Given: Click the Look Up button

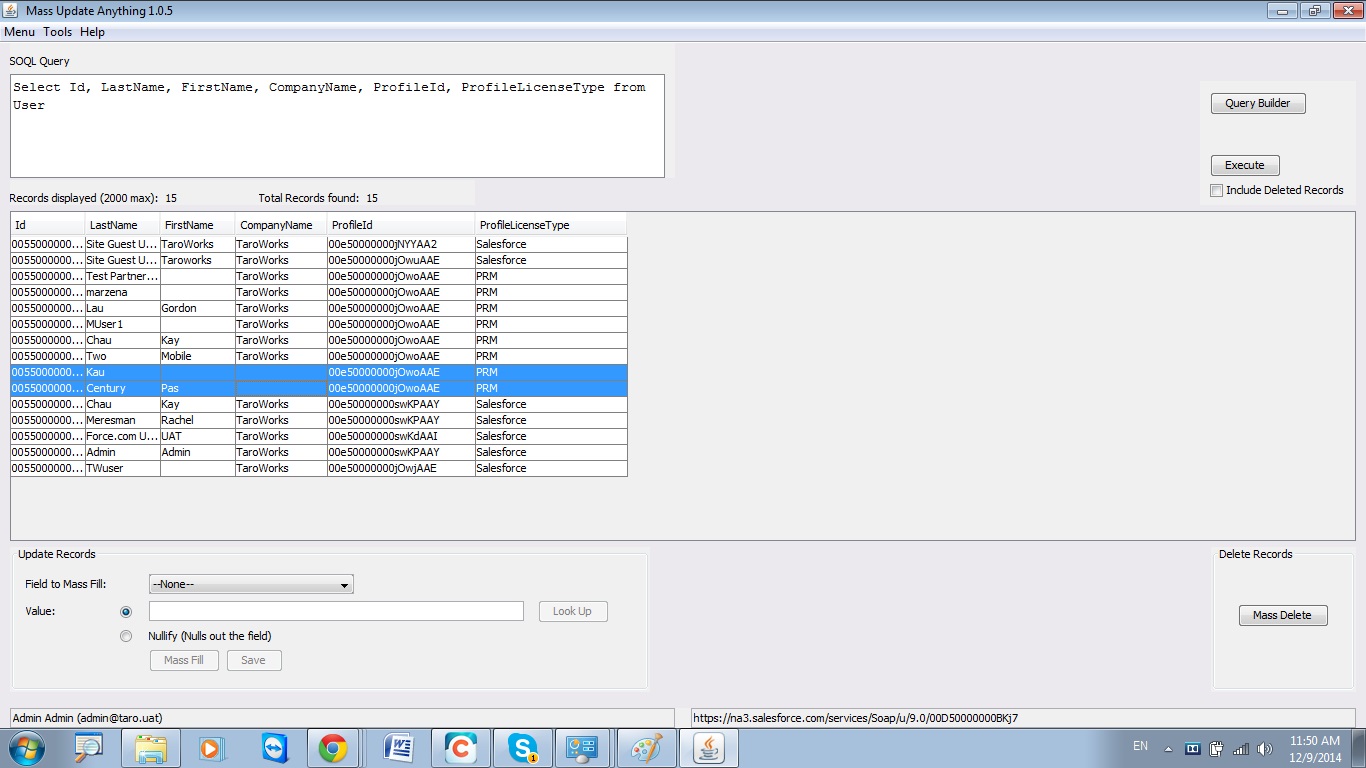Looking at the screenshot, I should coord(573,611).
